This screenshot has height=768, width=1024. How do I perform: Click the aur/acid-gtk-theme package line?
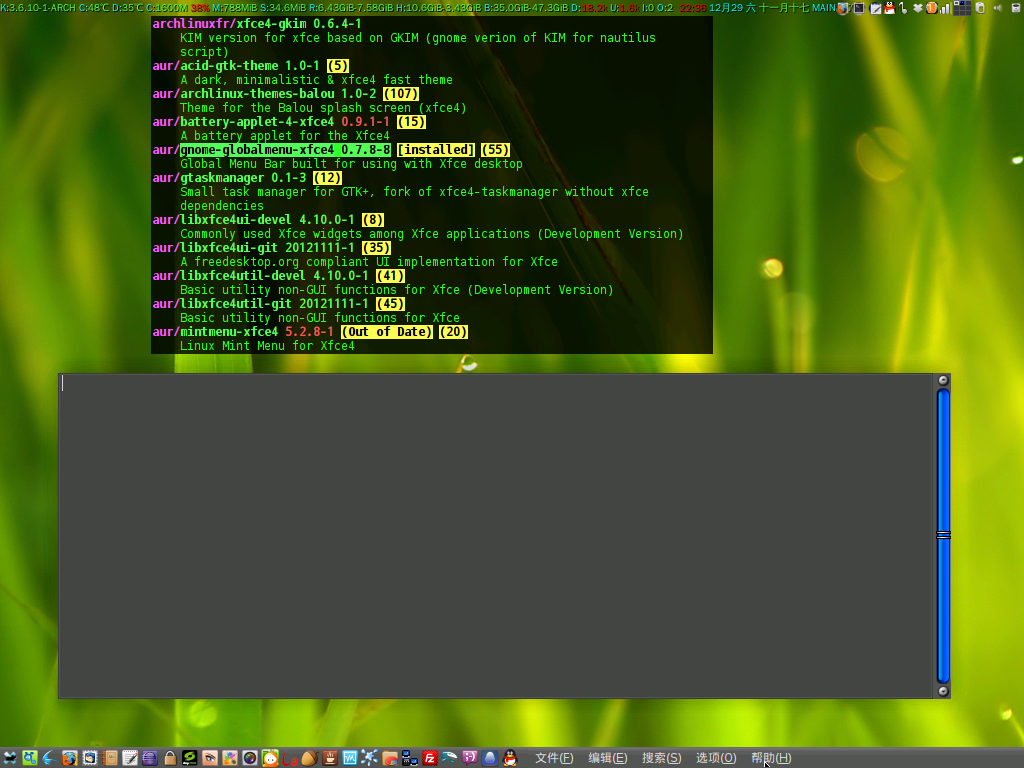[251, 65]
